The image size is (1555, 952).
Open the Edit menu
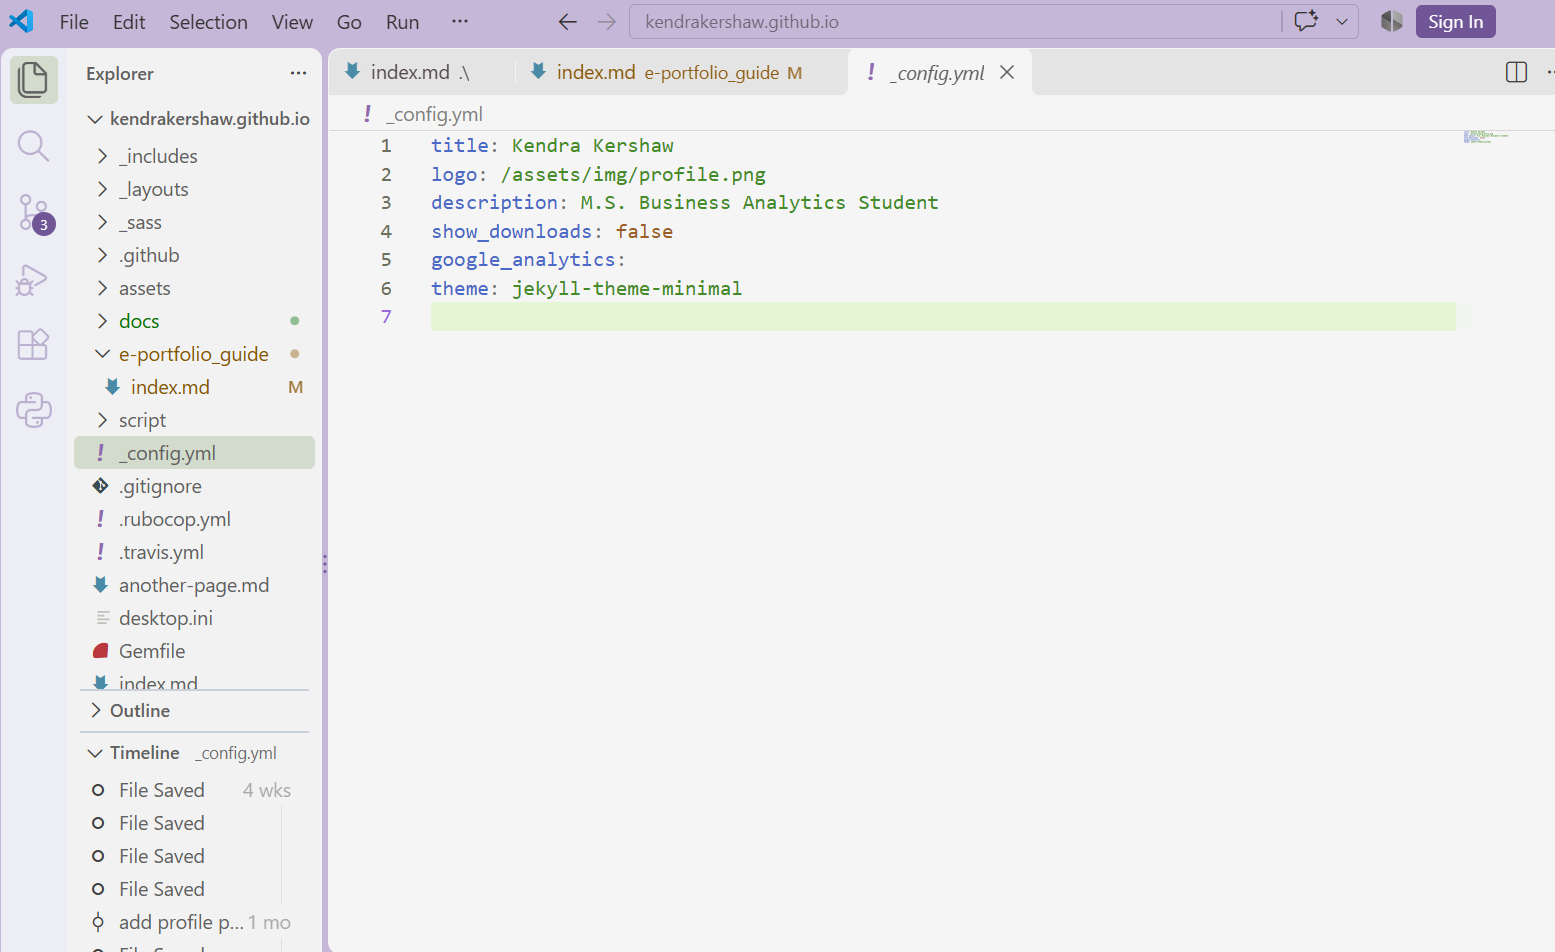(129, 22)
